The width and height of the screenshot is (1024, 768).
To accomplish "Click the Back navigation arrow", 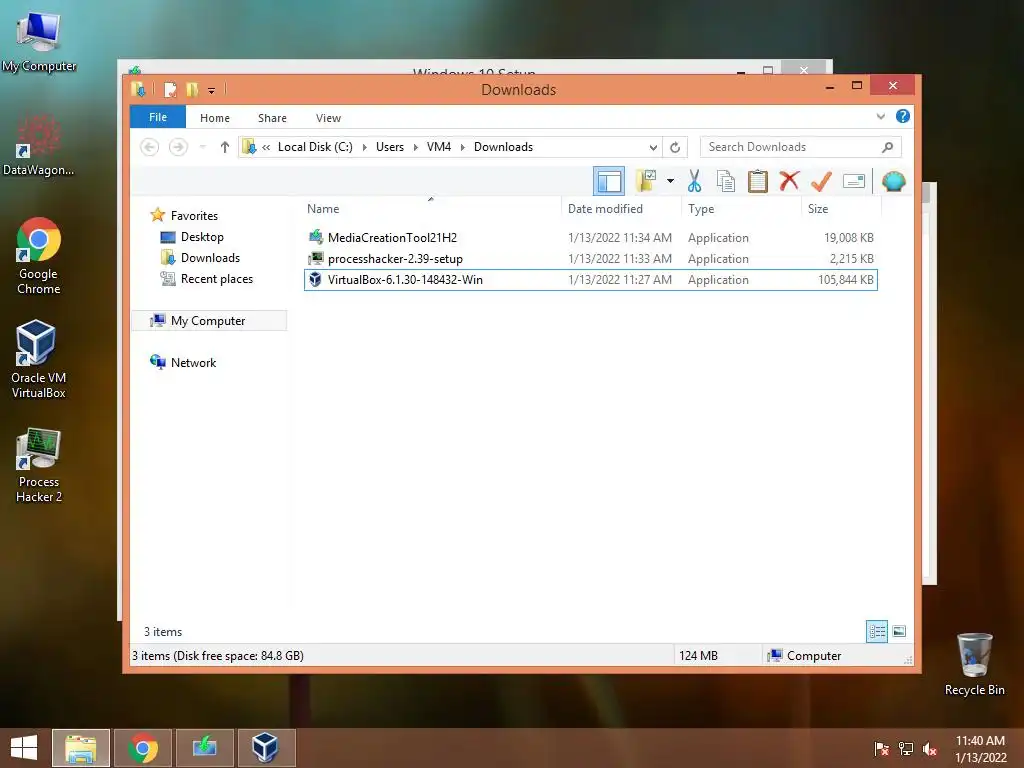I will click(x=150, y=147).
